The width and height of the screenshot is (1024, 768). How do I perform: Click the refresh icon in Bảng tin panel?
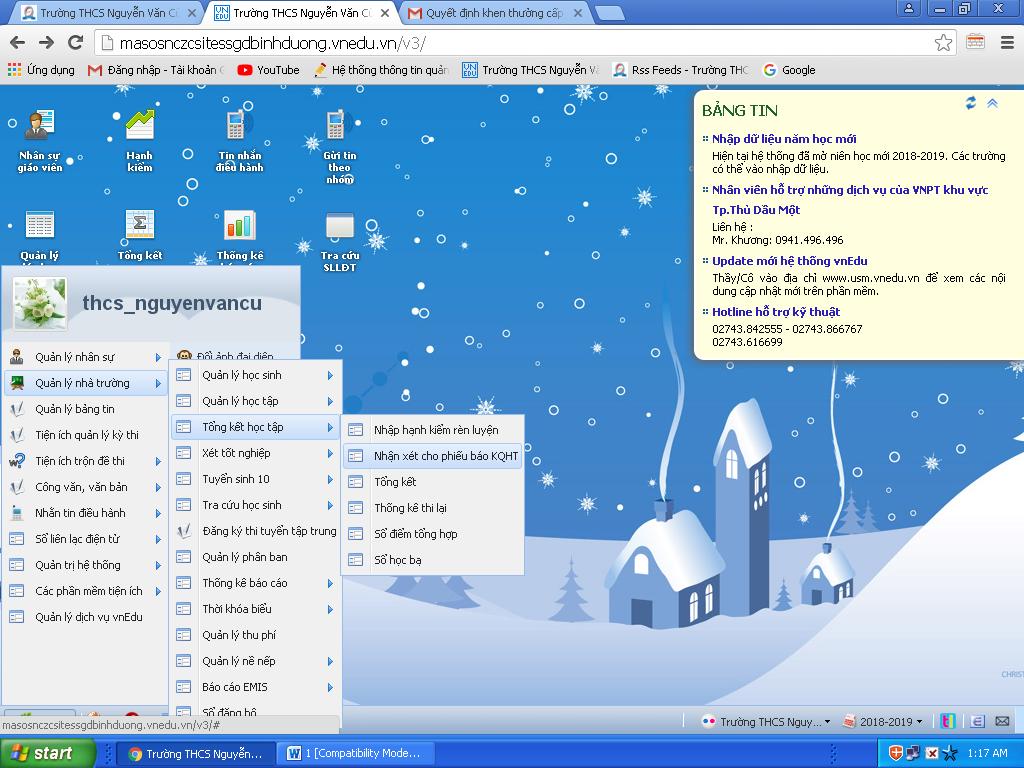click(x=970, y=103)
